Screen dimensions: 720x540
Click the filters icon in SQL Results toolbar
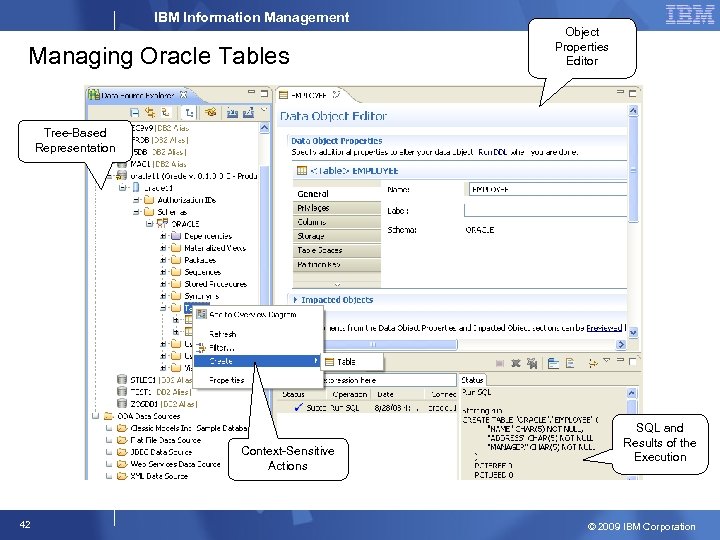click(x=593, y=363)
